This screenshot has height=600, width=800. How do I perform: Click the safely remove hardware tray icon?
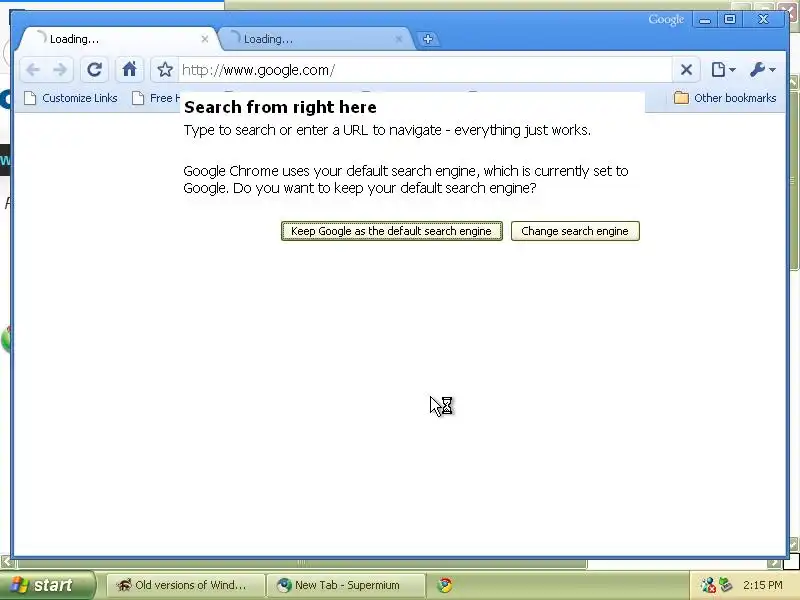point(725,585)
